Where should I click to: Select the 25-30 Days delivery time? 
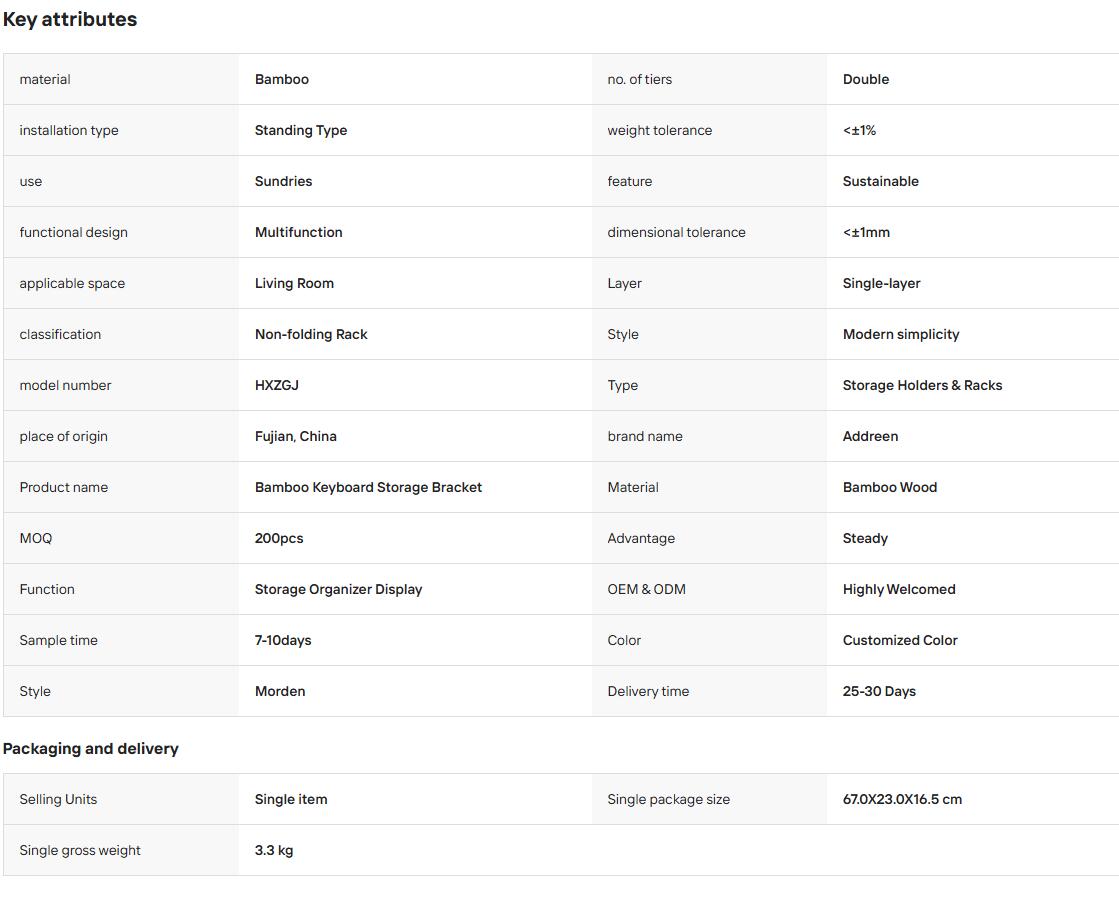[x=879, y=692]
